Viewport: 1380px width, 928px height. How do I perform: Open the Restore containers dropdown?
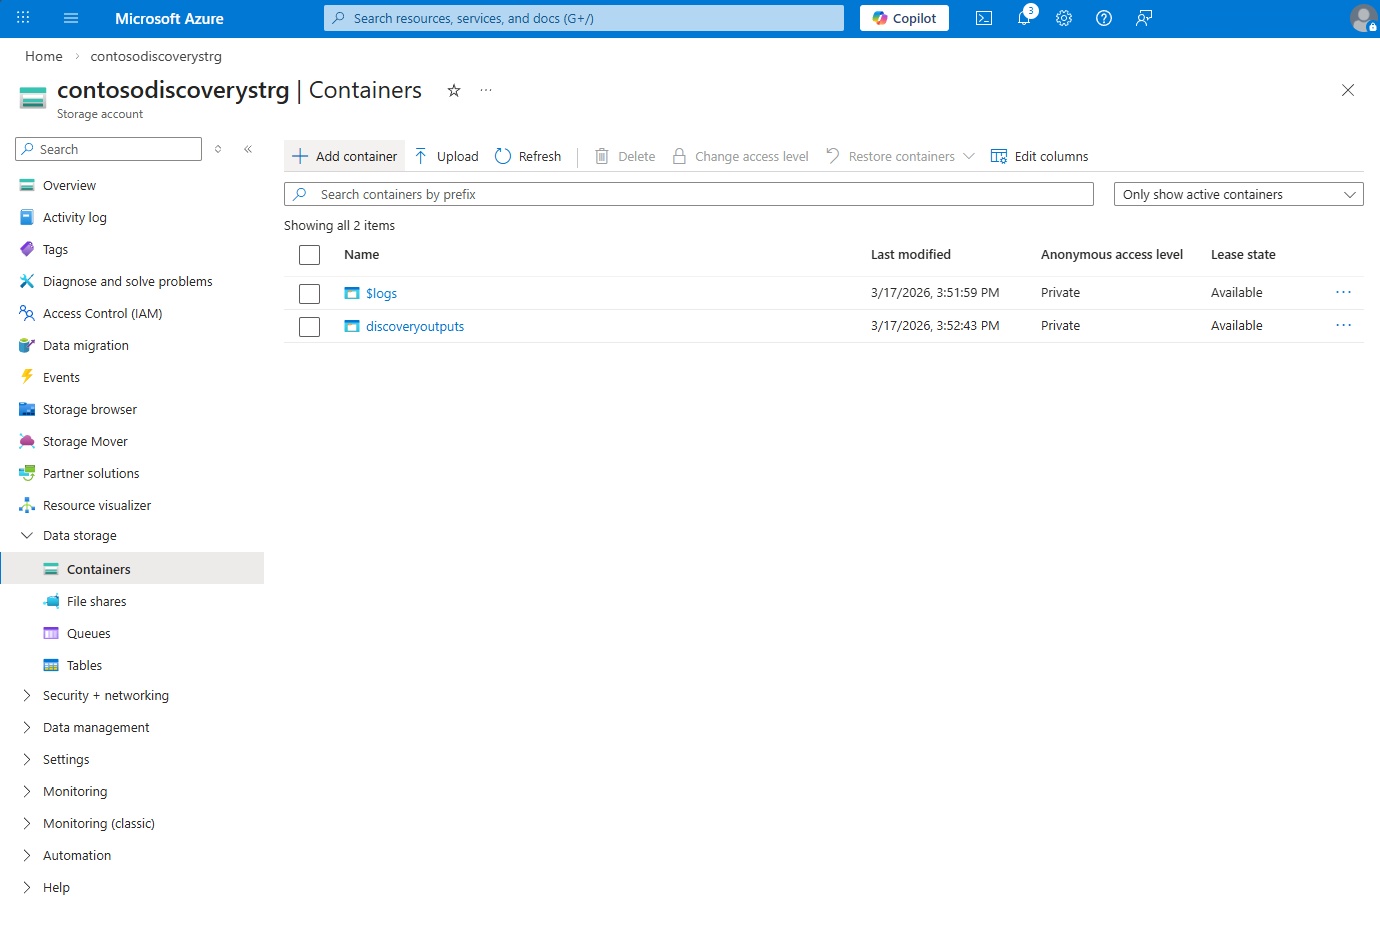tap(900, 156)
